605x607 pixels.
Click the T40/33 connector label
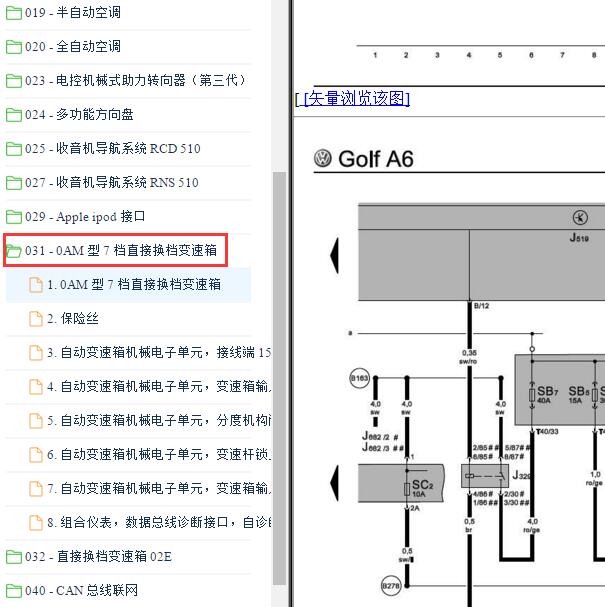pos(547,431)
